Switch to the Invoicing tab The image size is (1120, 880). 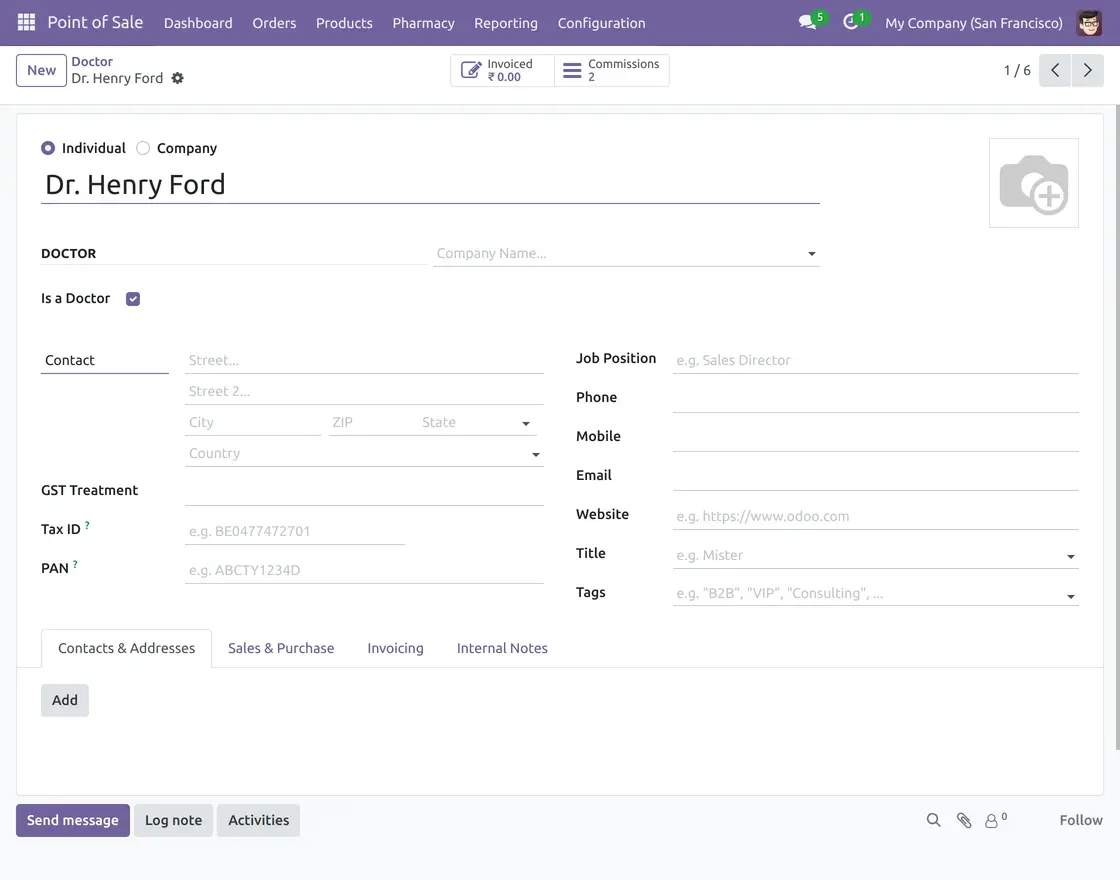[x=395, y=648]
